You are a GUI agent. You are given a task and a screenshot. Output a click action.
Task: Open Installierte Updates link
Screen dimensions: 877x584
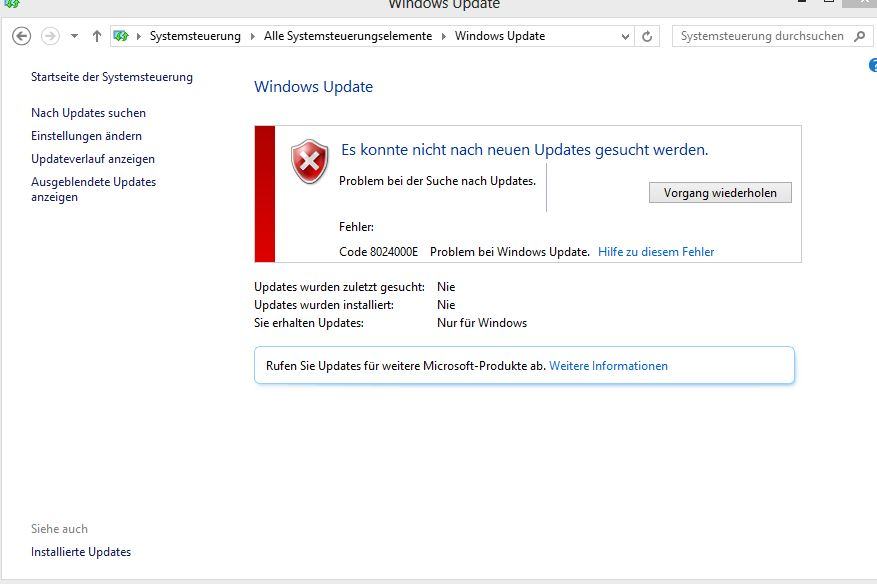tap(81, 552)
